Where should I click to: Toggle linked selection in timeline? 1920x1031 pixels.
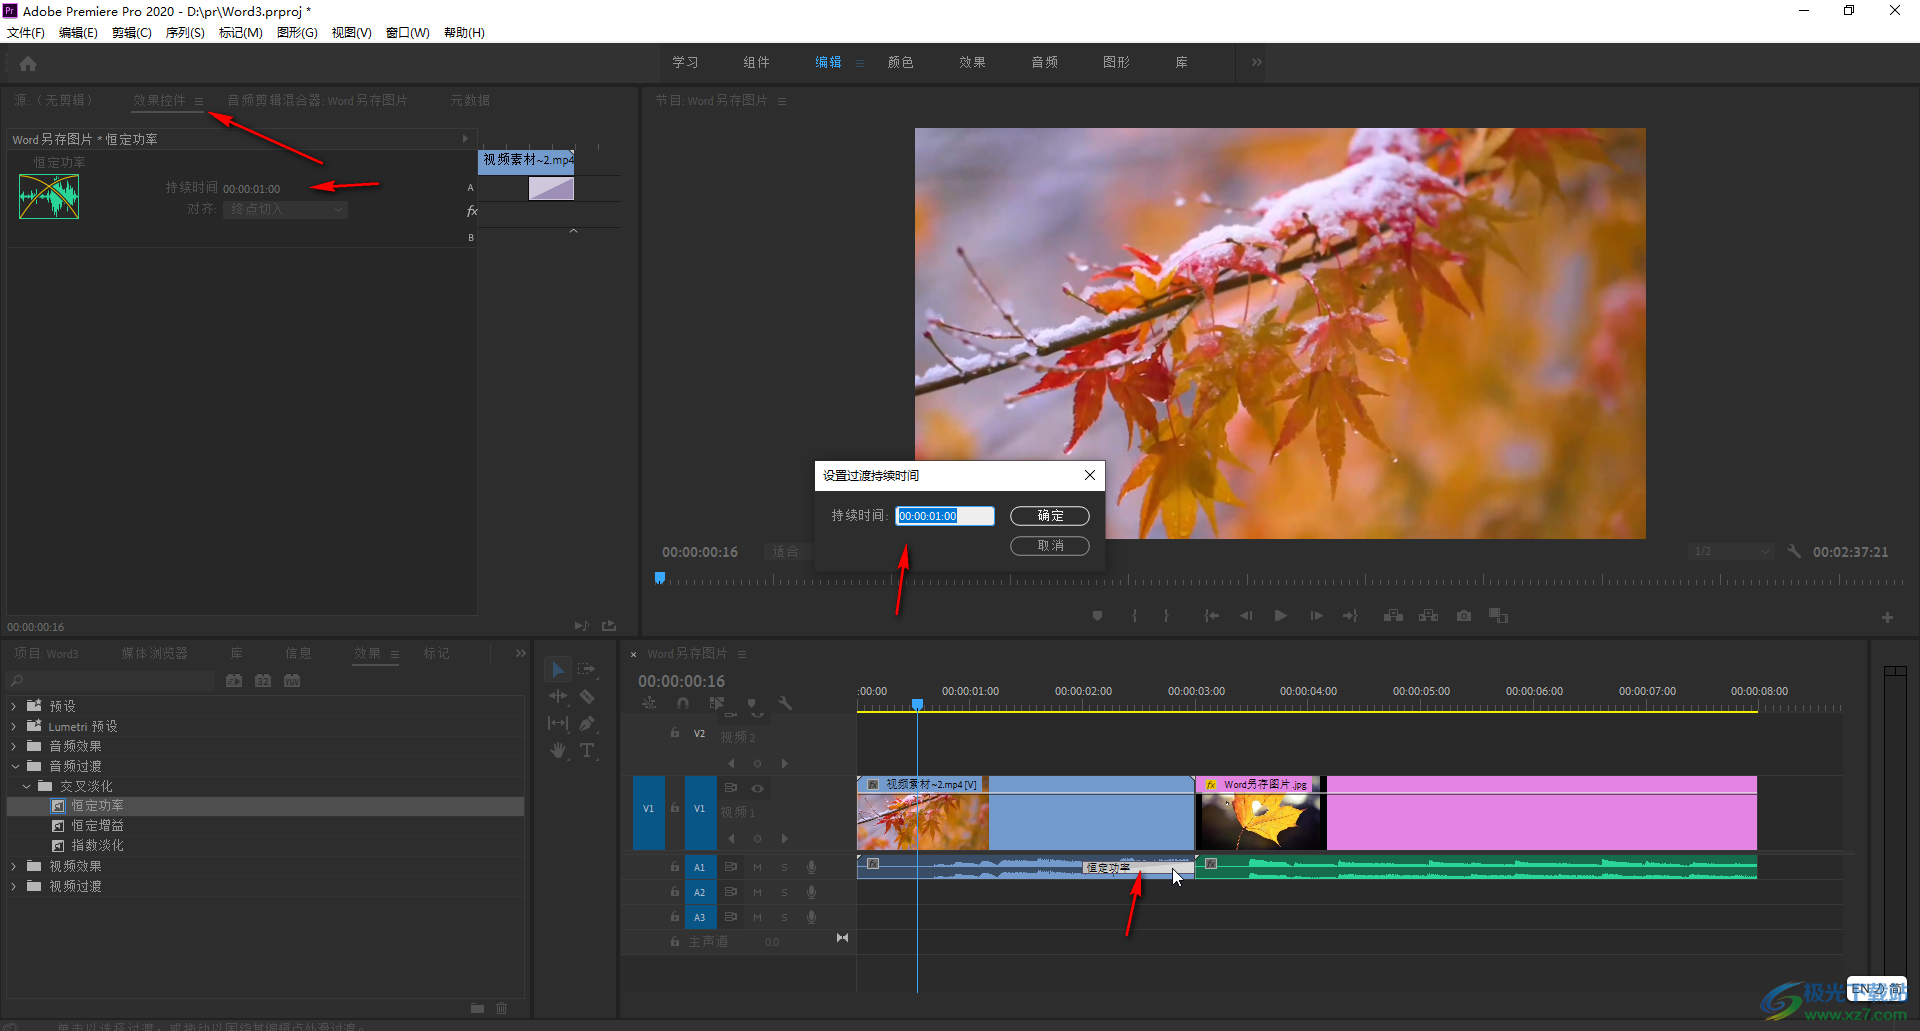point(717,703)
